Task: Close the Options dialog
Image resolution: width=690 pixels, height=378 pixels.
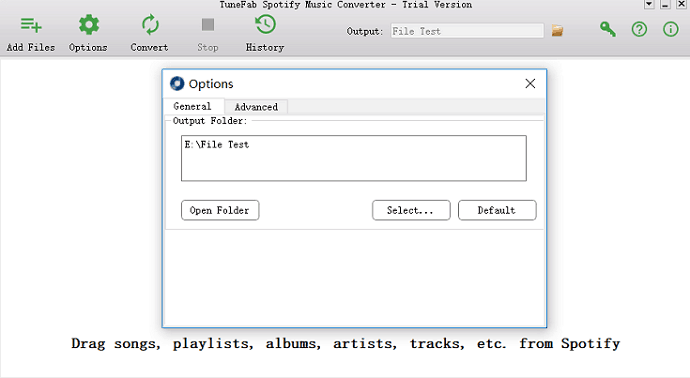Action: (x=530, y=84)
